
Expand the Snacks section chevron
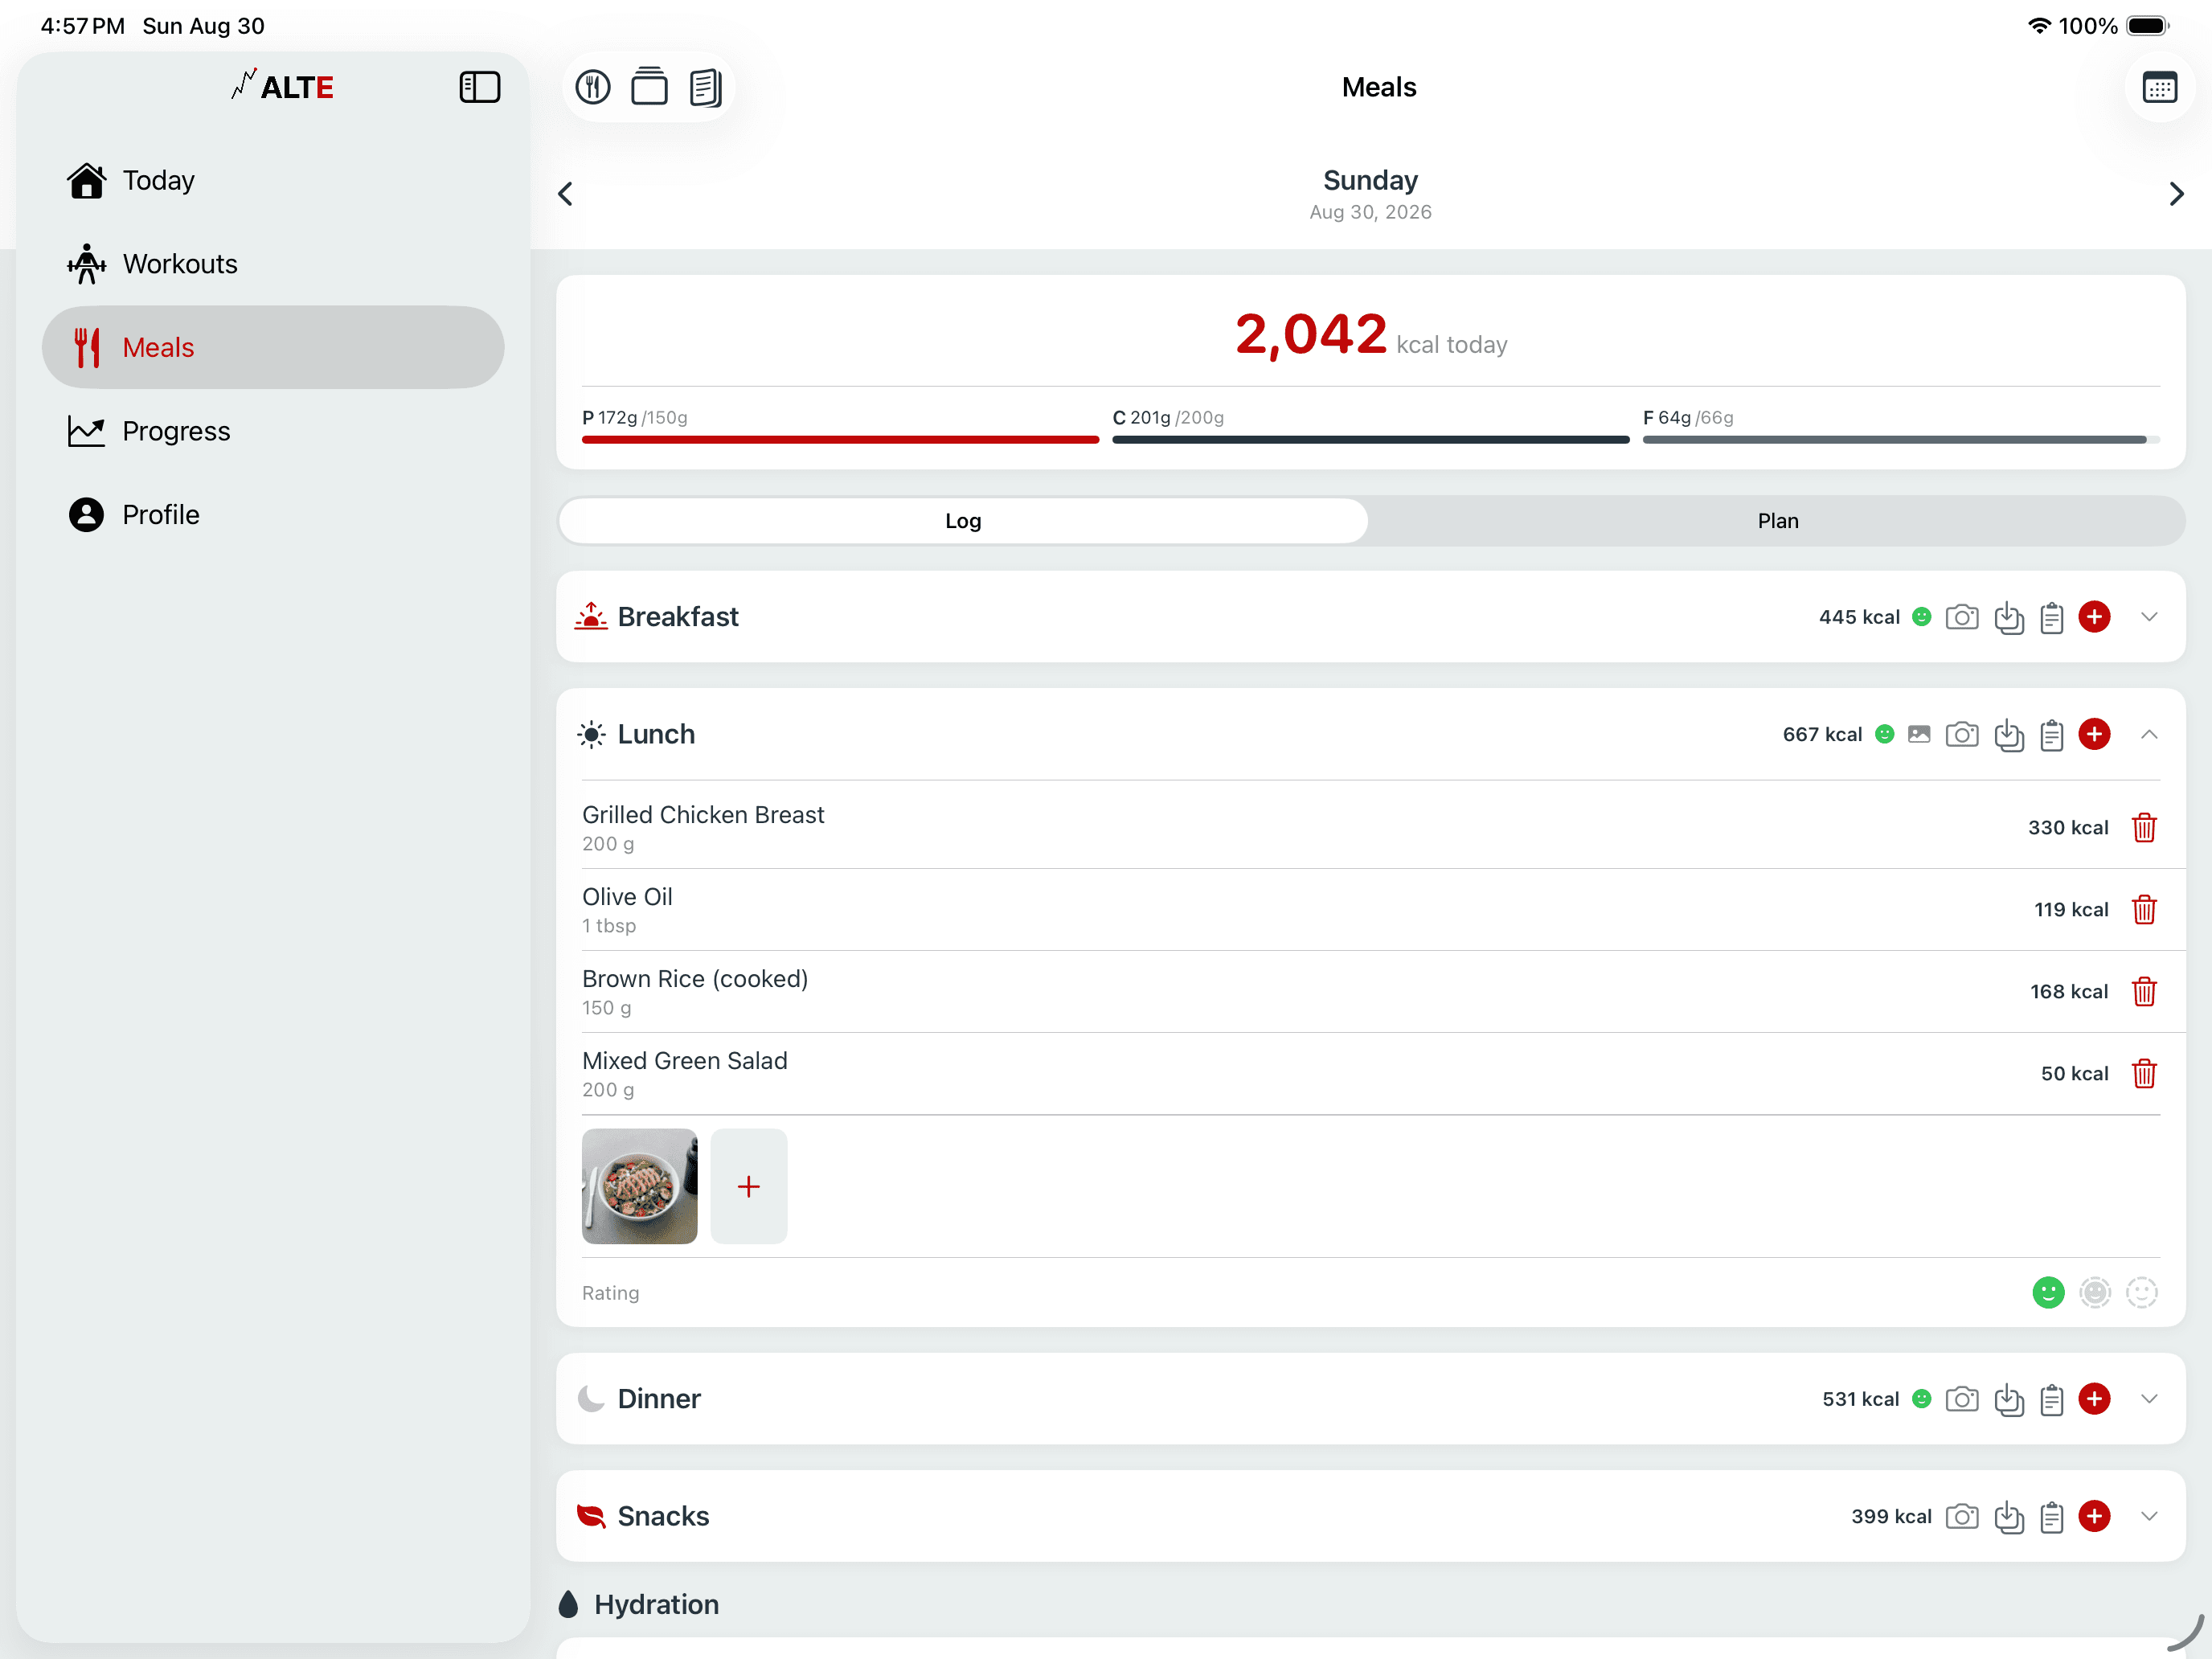click(x=2149, y=1517)
